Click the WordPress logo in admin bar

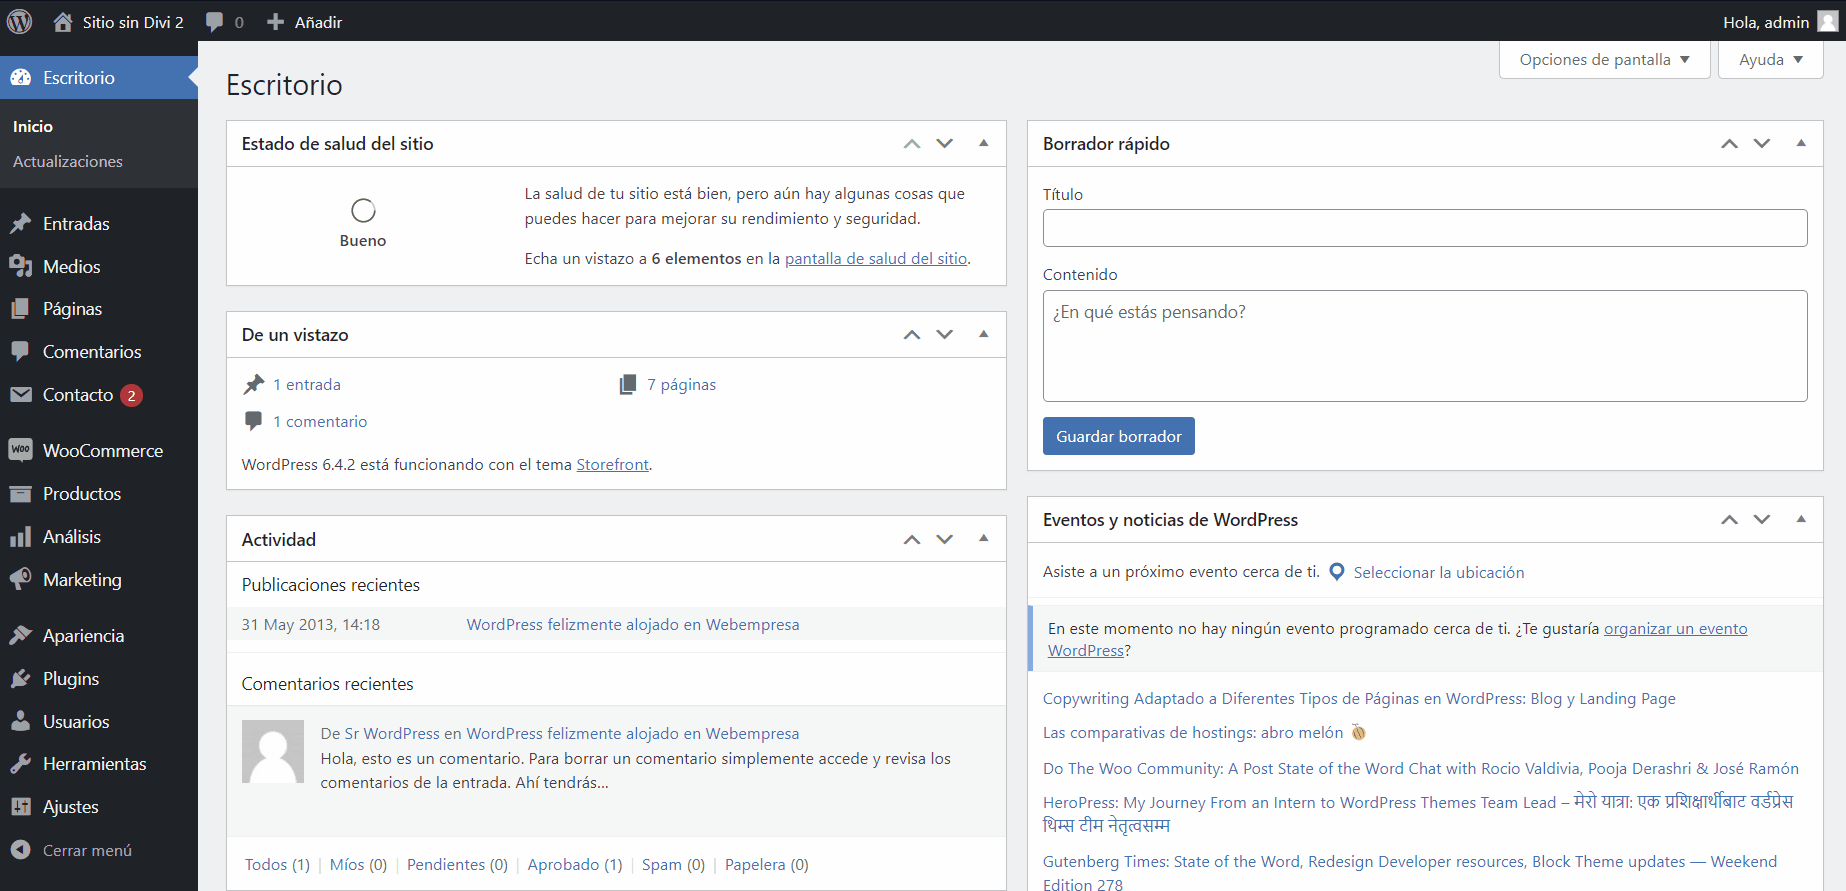(20, 21)
